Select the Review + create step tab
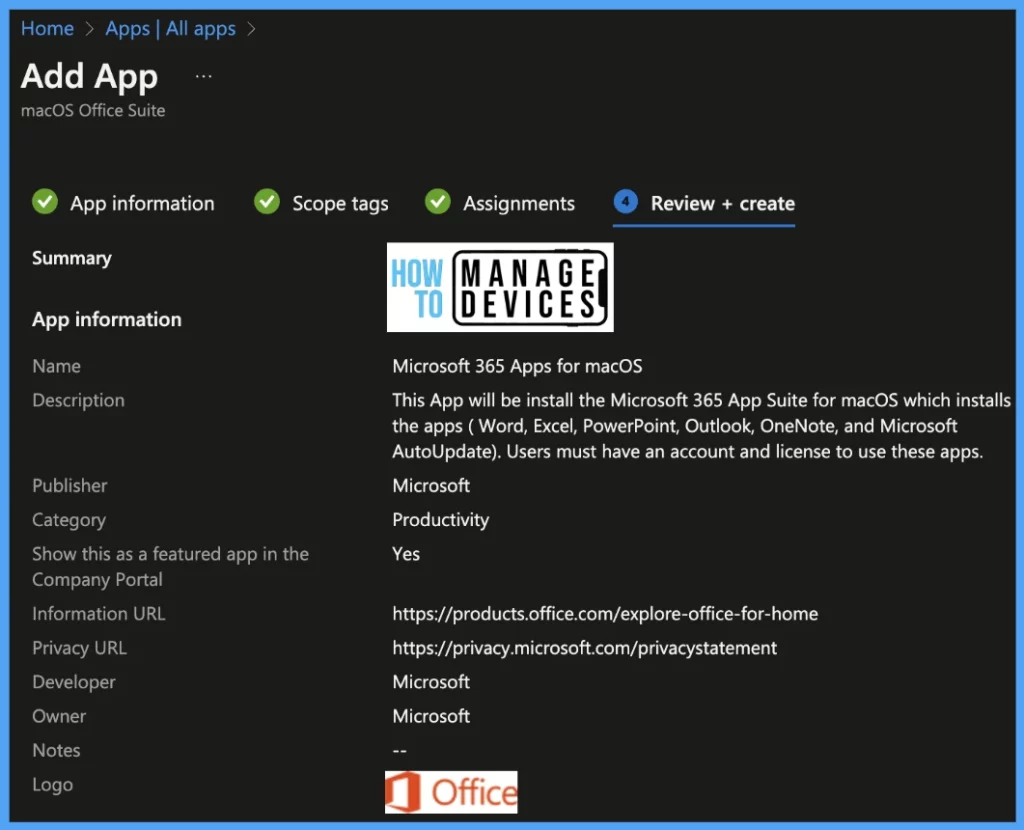The width and height of the screenshot is (1024, 830). (x=704, y=204)
